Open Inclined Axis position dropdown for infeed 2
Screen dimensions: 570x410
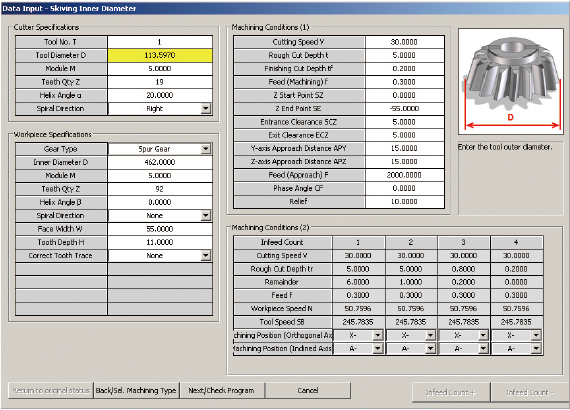(x=431, y=349)
